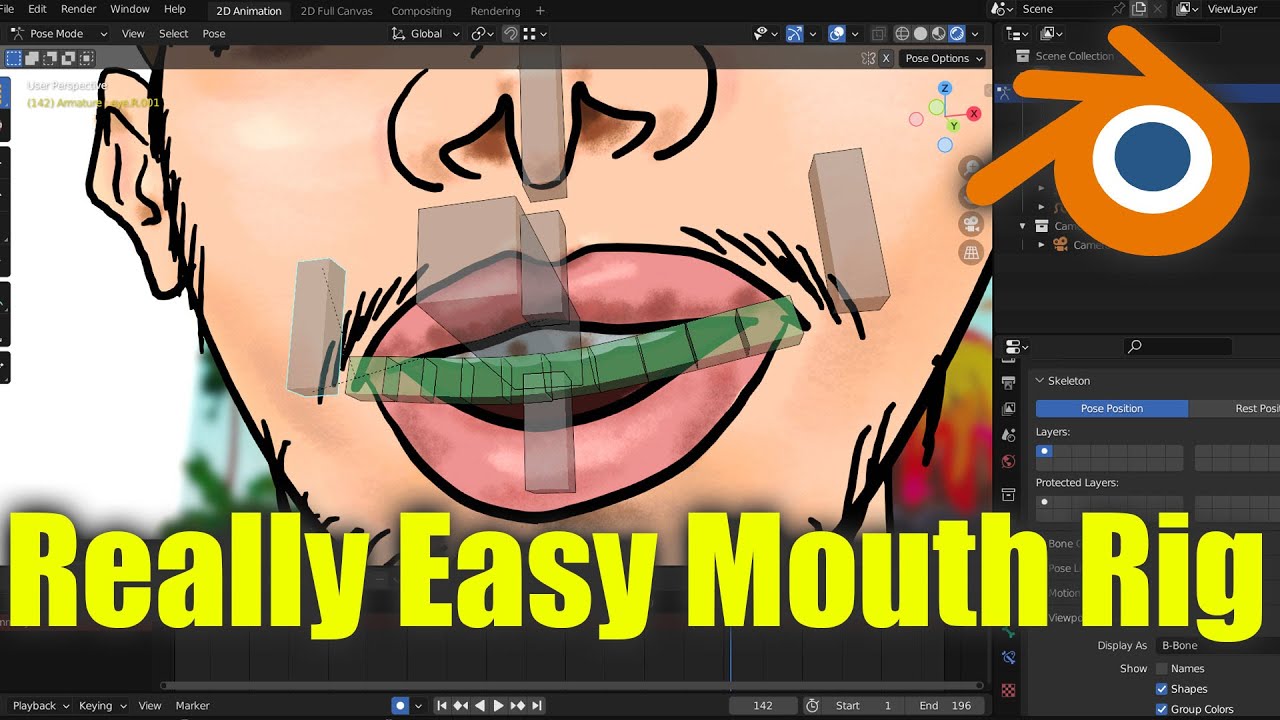Click the End frame field showing 196
Screen dimensions: 1280x720
[945, 705]
